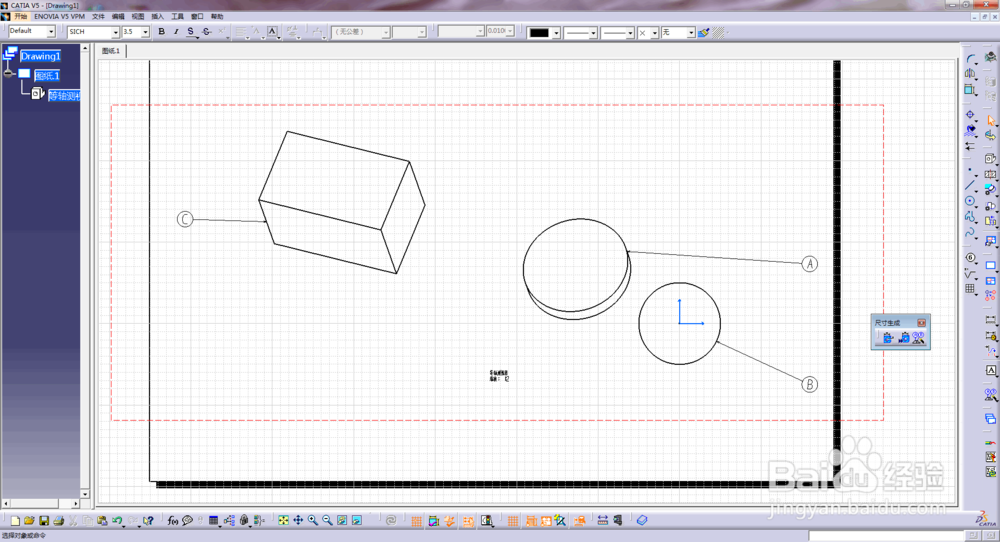The image size is (1000, 542).
Task: Select Drawing1 in the specification tree
Action: point(40,56)
